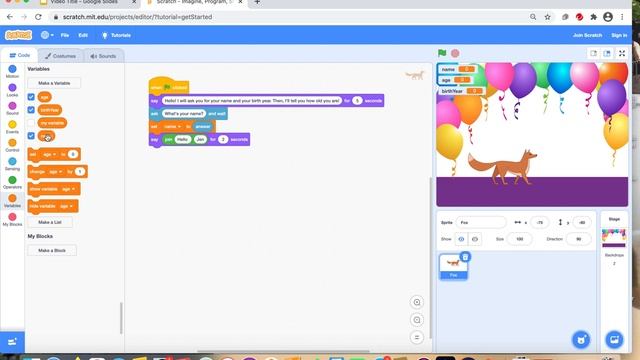The width and height of the screenshot is (640, 360).
Task: Select the Control block category
Action: [12, 146]
